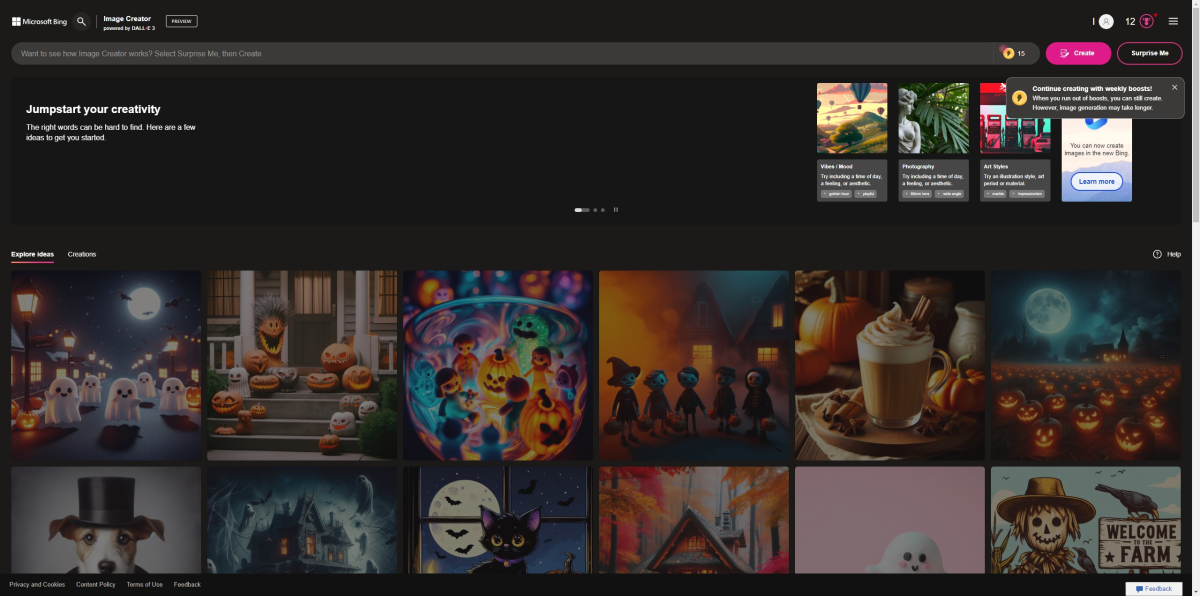Switch to the Creations tab
The height and width of the screenshot is (596, 1200).
point(81,254)
